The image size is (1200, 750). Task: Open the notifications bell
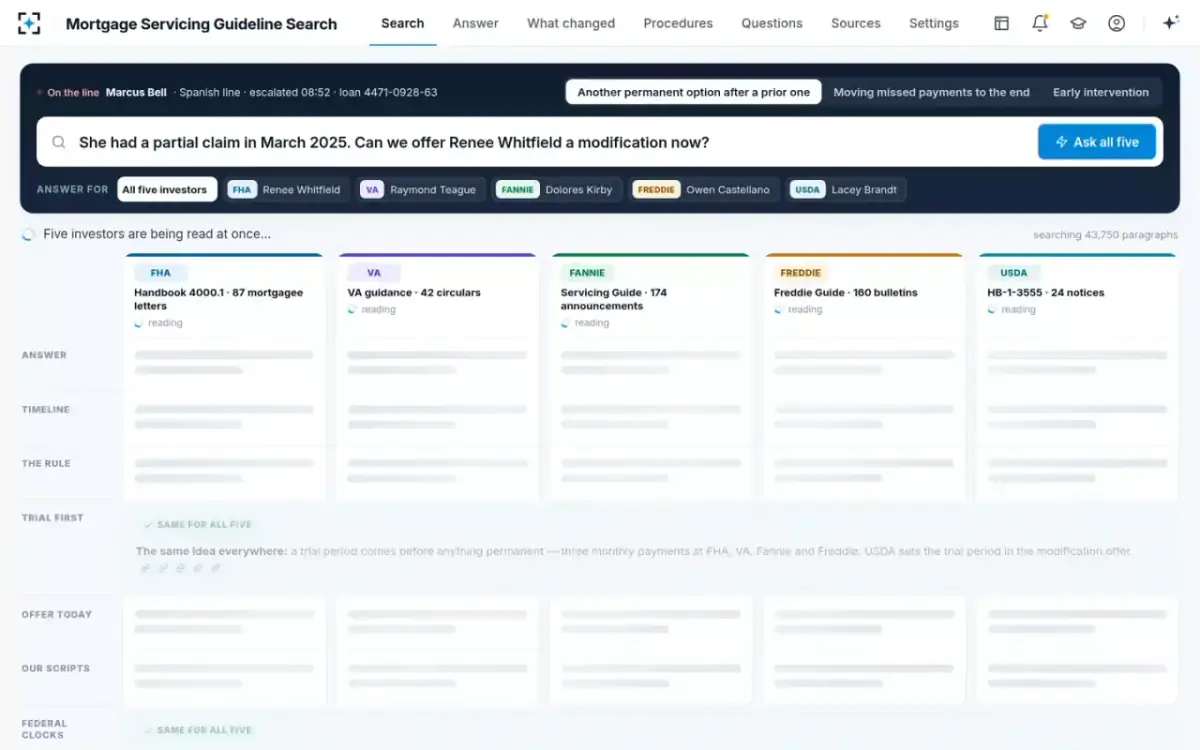pos(1040,23)
